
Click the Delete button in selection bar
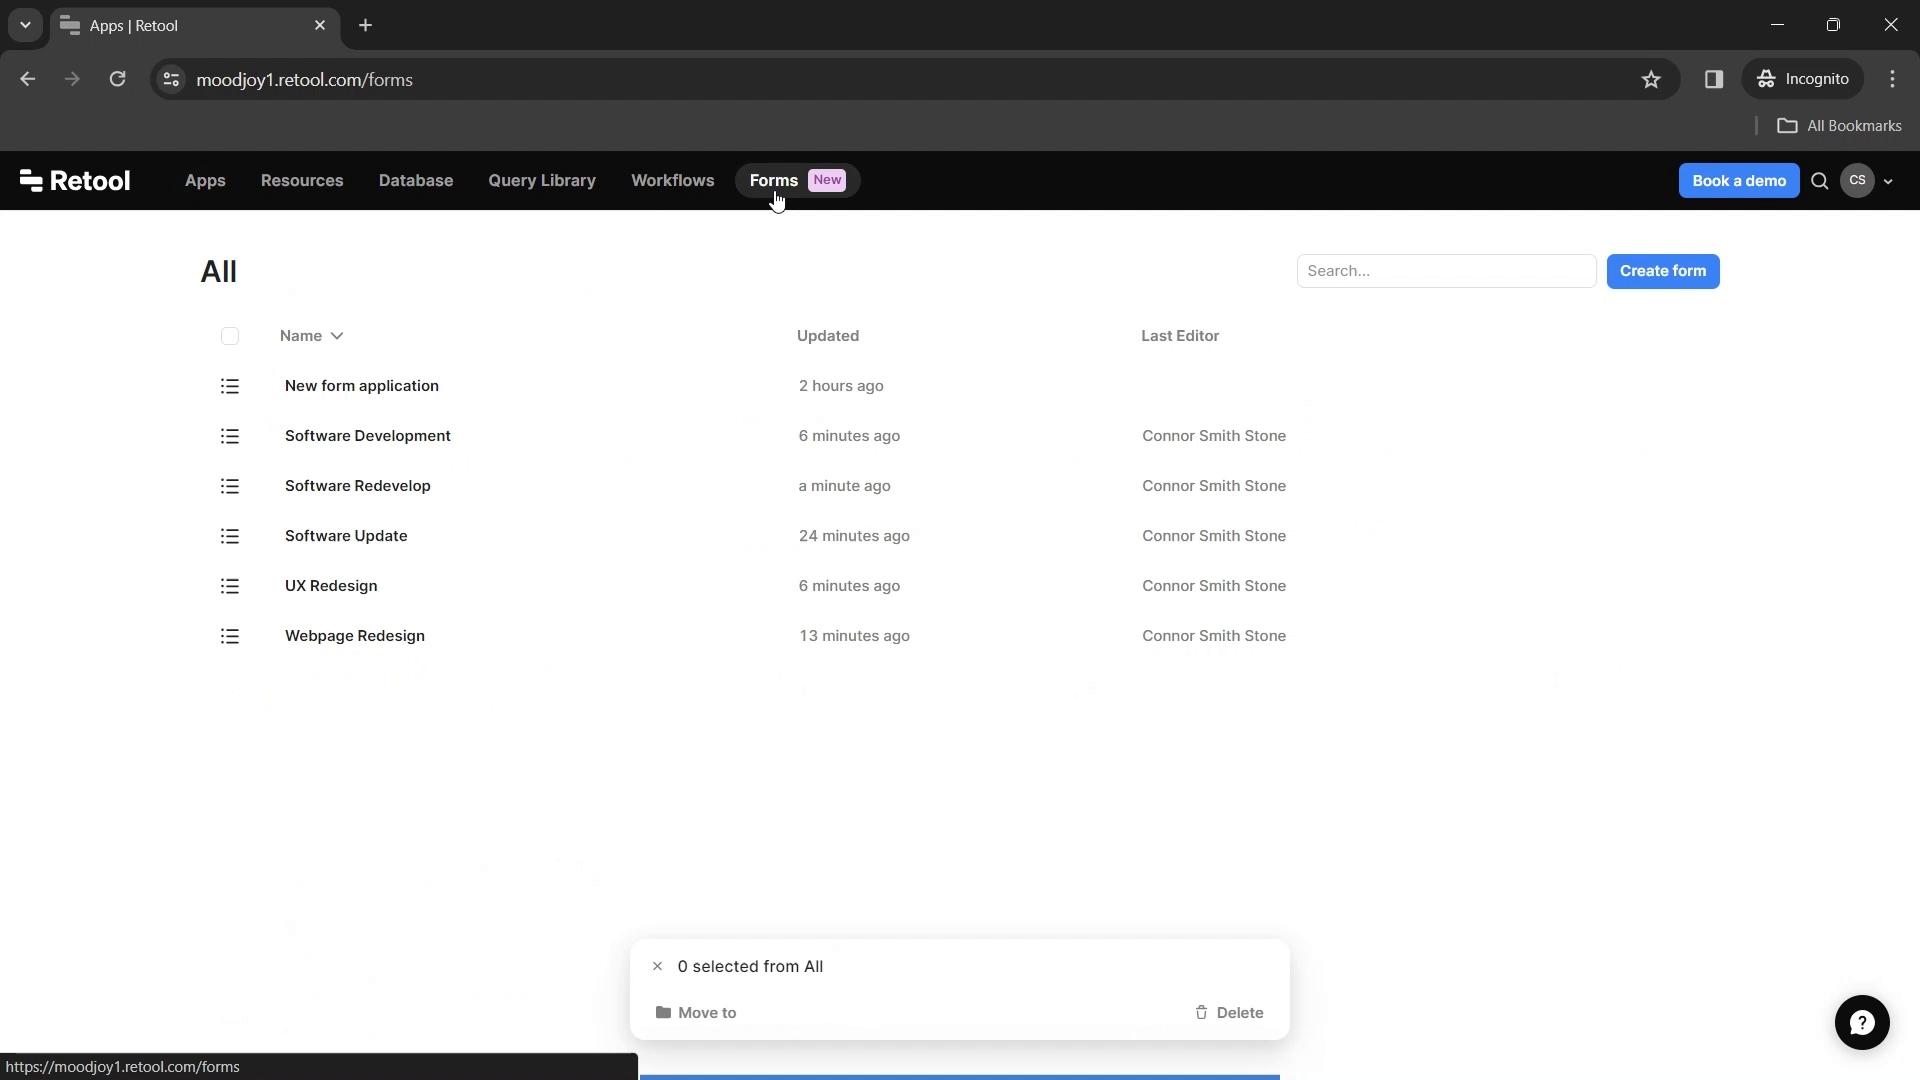[1229, 1011]
